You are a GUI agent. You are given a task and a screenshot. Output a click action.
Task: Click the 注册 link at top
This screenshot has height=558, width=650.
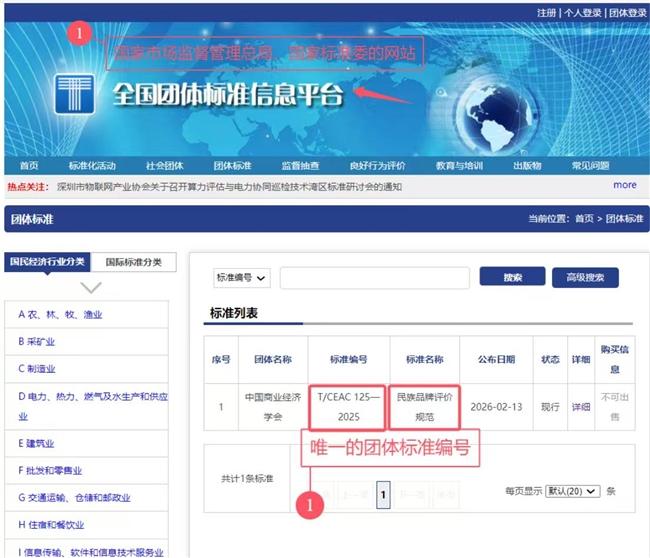point(546,13)
